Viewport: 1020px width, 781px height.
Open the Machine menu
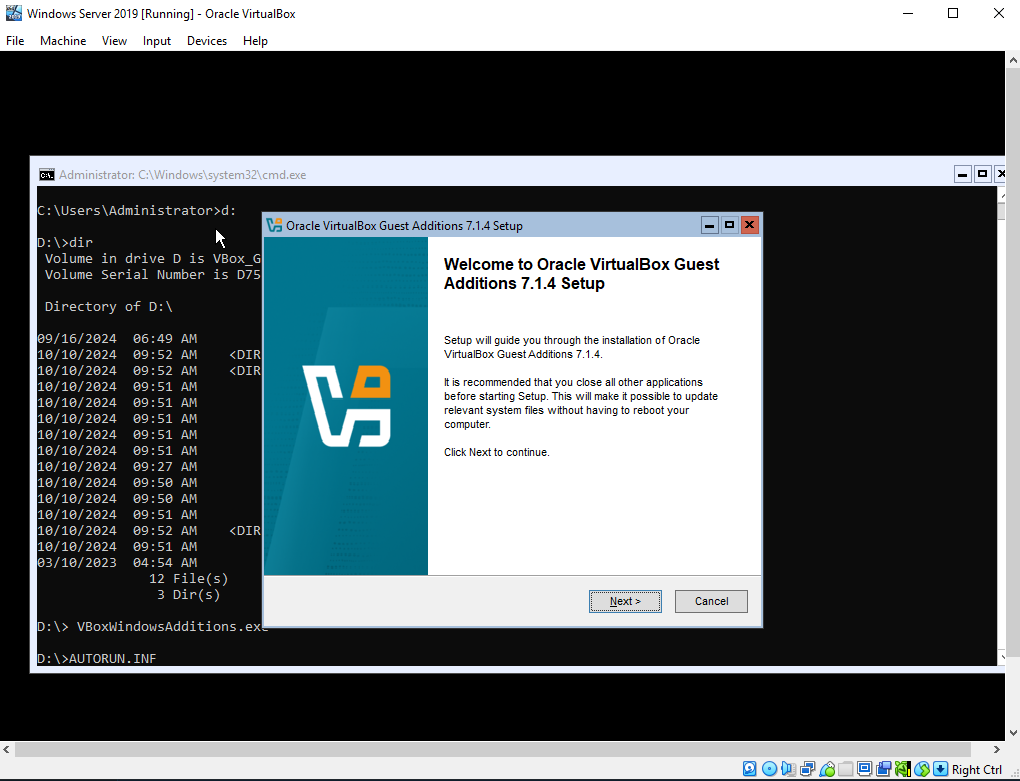tap(63, 41)
